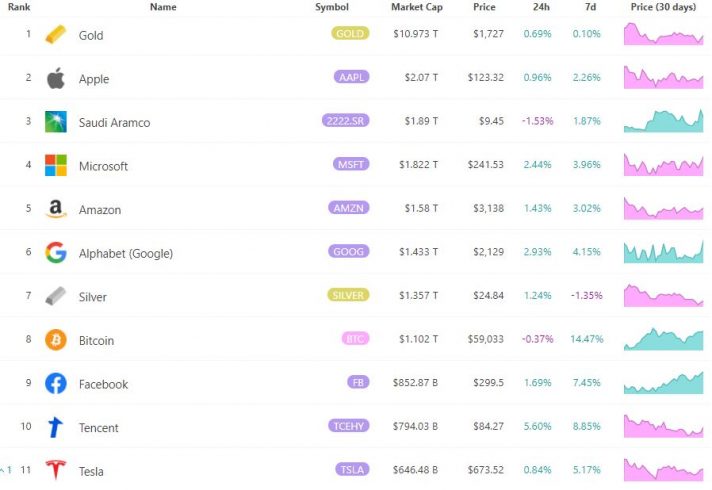
Task: Open the Gold asset link
Action: click(91, 35)
